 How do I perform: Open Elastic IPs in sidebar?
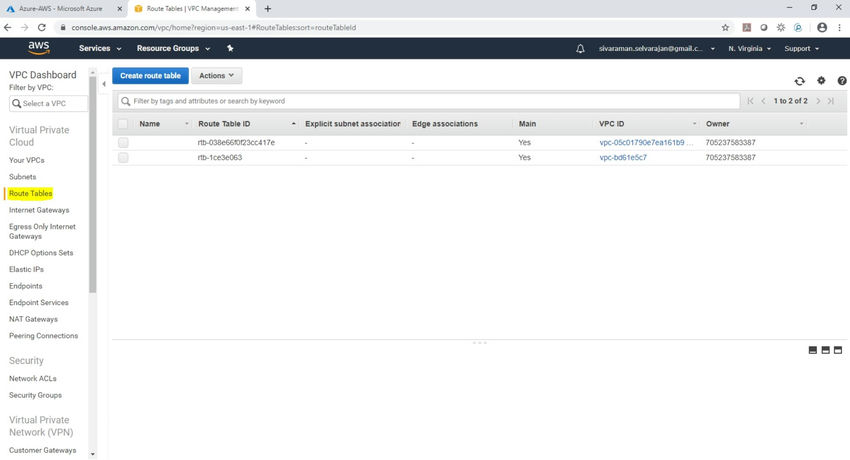tap(26, 269)
